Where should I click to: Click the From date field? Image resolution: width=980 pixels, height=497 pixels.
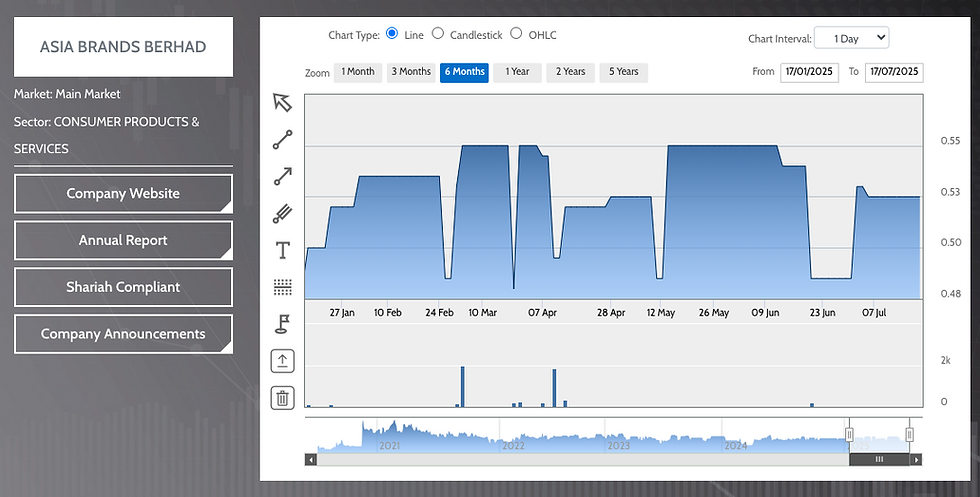809,72
